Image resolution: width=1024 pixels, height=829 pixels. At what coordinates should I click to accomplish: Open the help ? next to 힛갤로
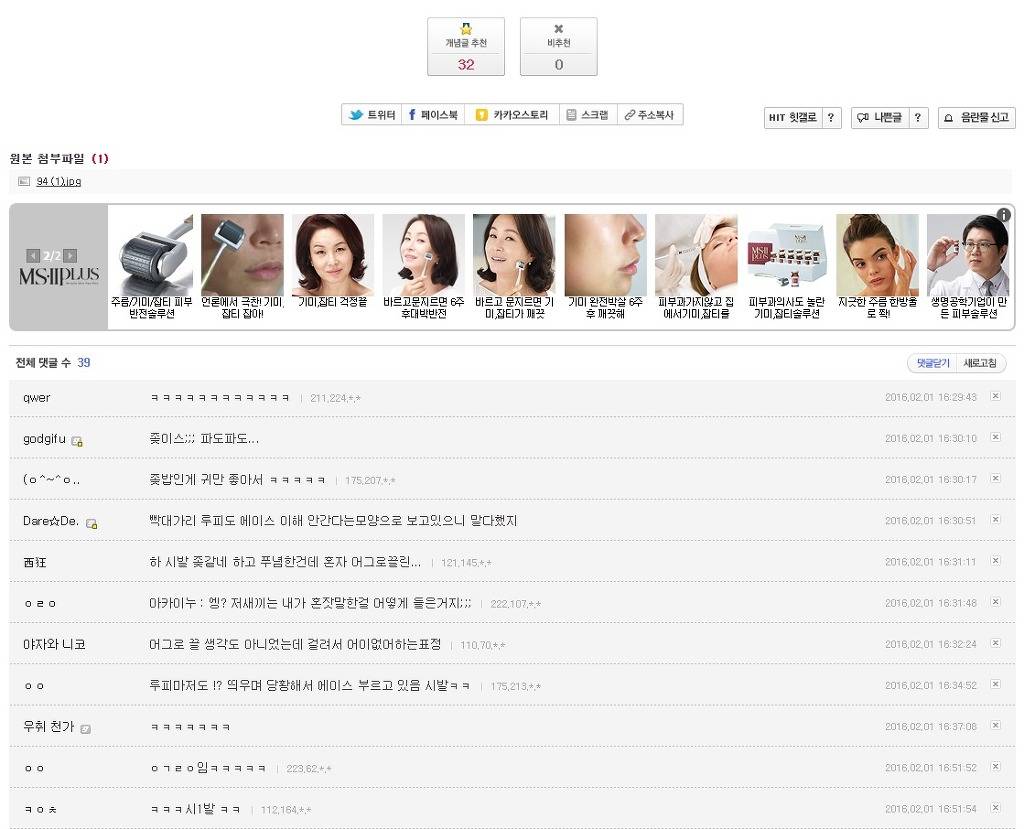coord(832,118)
